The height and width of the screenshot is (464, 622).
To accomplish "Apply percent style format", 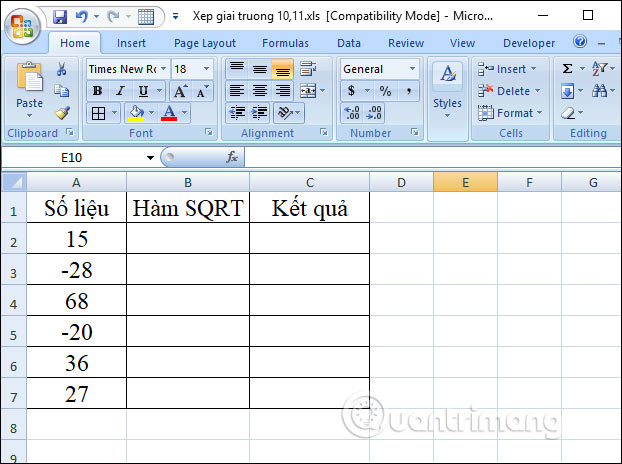I will point(385,91).
